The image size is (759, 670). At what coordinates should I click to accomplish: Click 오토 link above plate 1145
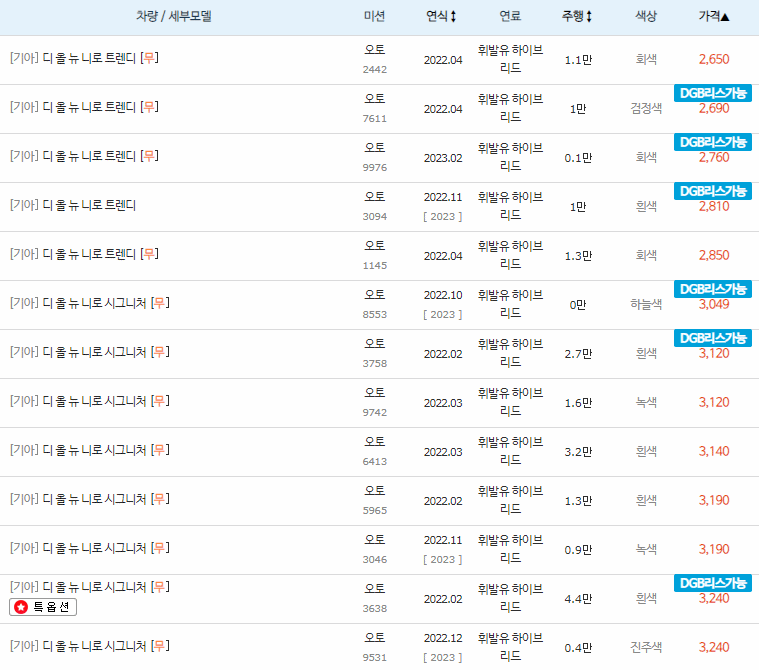[x=375, y=245]
